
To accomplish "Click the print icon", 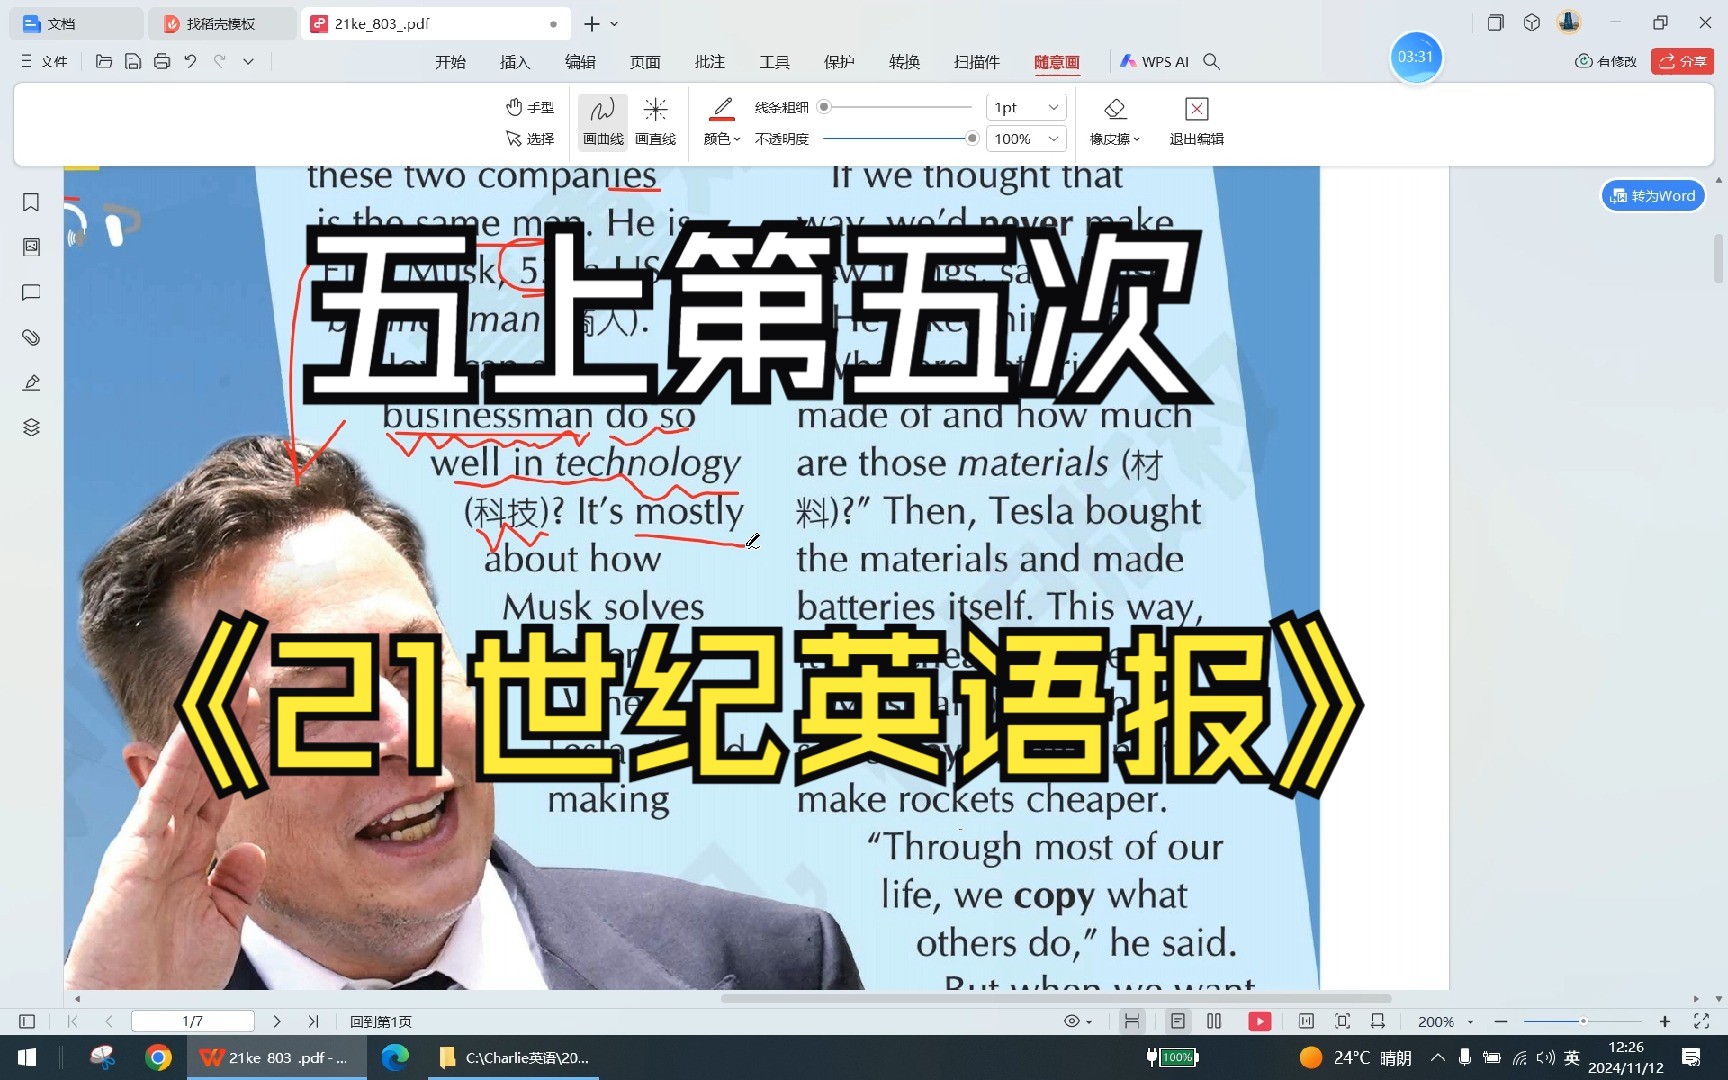I will [x=162, y=62].
